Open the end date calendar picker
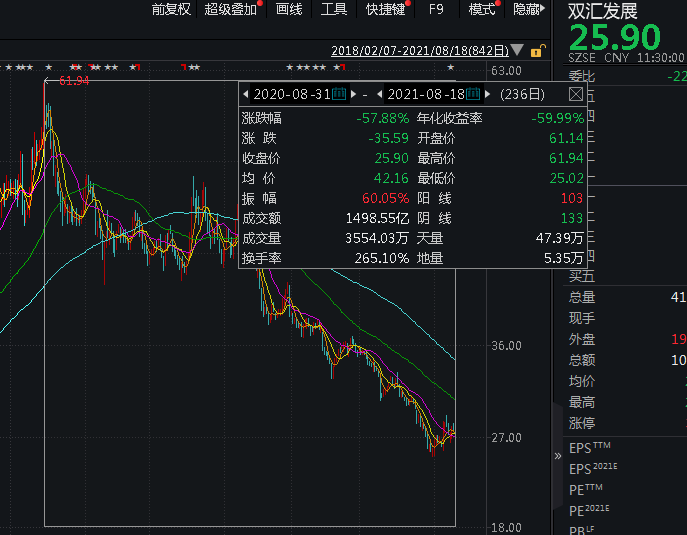This screenshot has height=535, width=687. coord(473,94)
